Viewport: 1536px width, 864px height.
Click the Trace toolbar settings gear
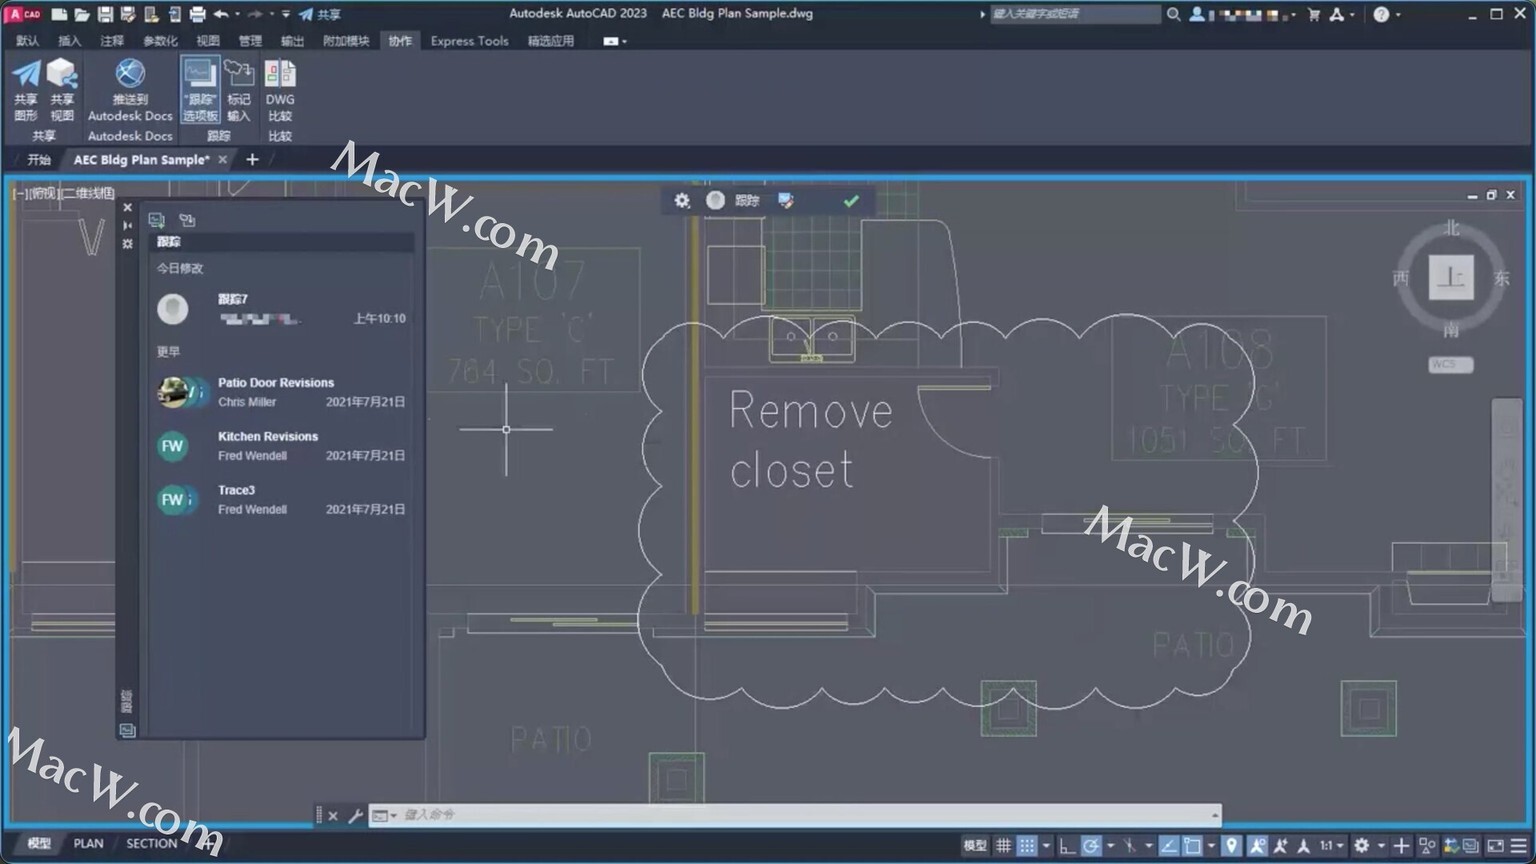pos(682,201)
